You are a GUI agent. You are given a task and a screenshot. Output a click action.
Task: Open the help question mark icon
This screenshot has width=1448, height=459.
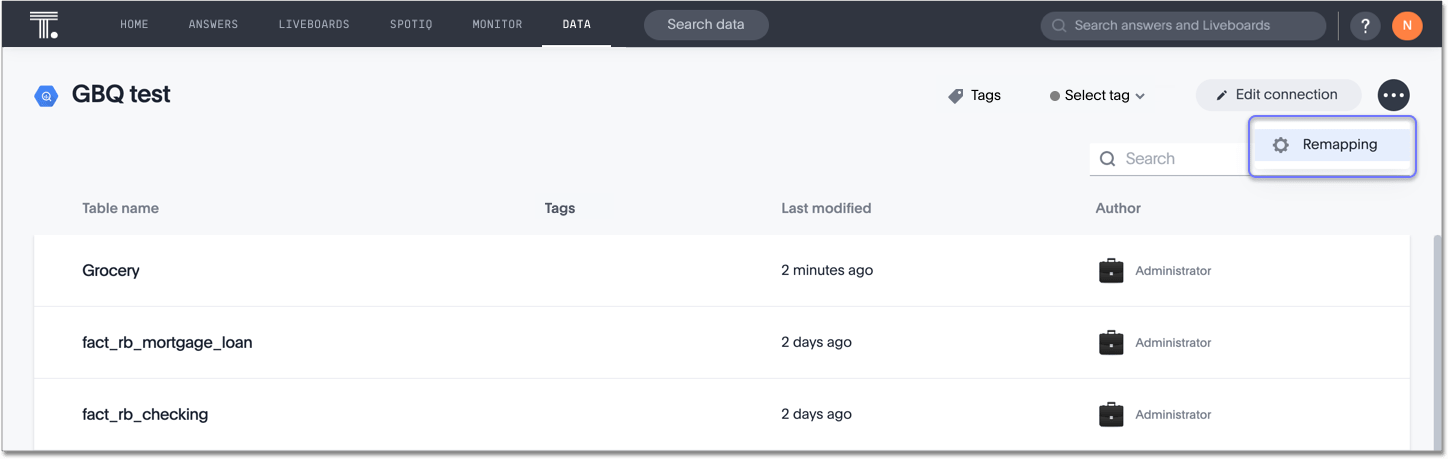coord(1365,26)
